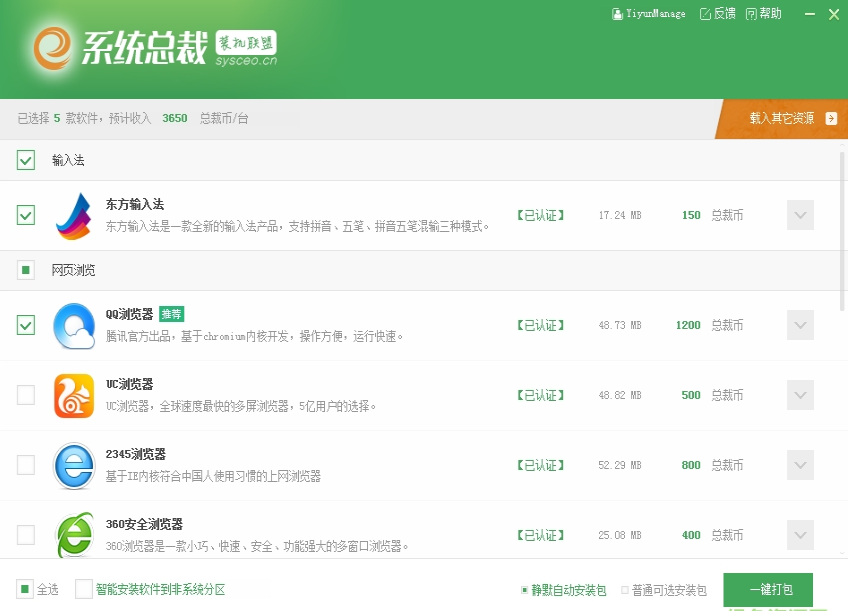Open the 反馈 feedback link
This screenshot has height=611, width=850.
click(718, 14)
